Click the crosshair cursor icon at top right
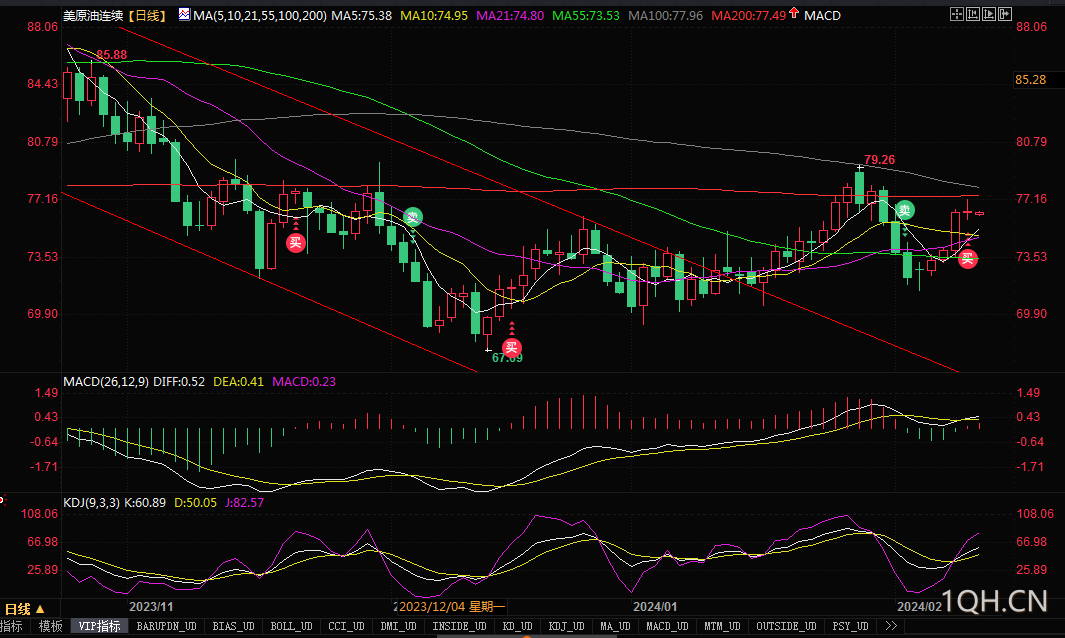1065x638 pixels. [x=956, y=14]
